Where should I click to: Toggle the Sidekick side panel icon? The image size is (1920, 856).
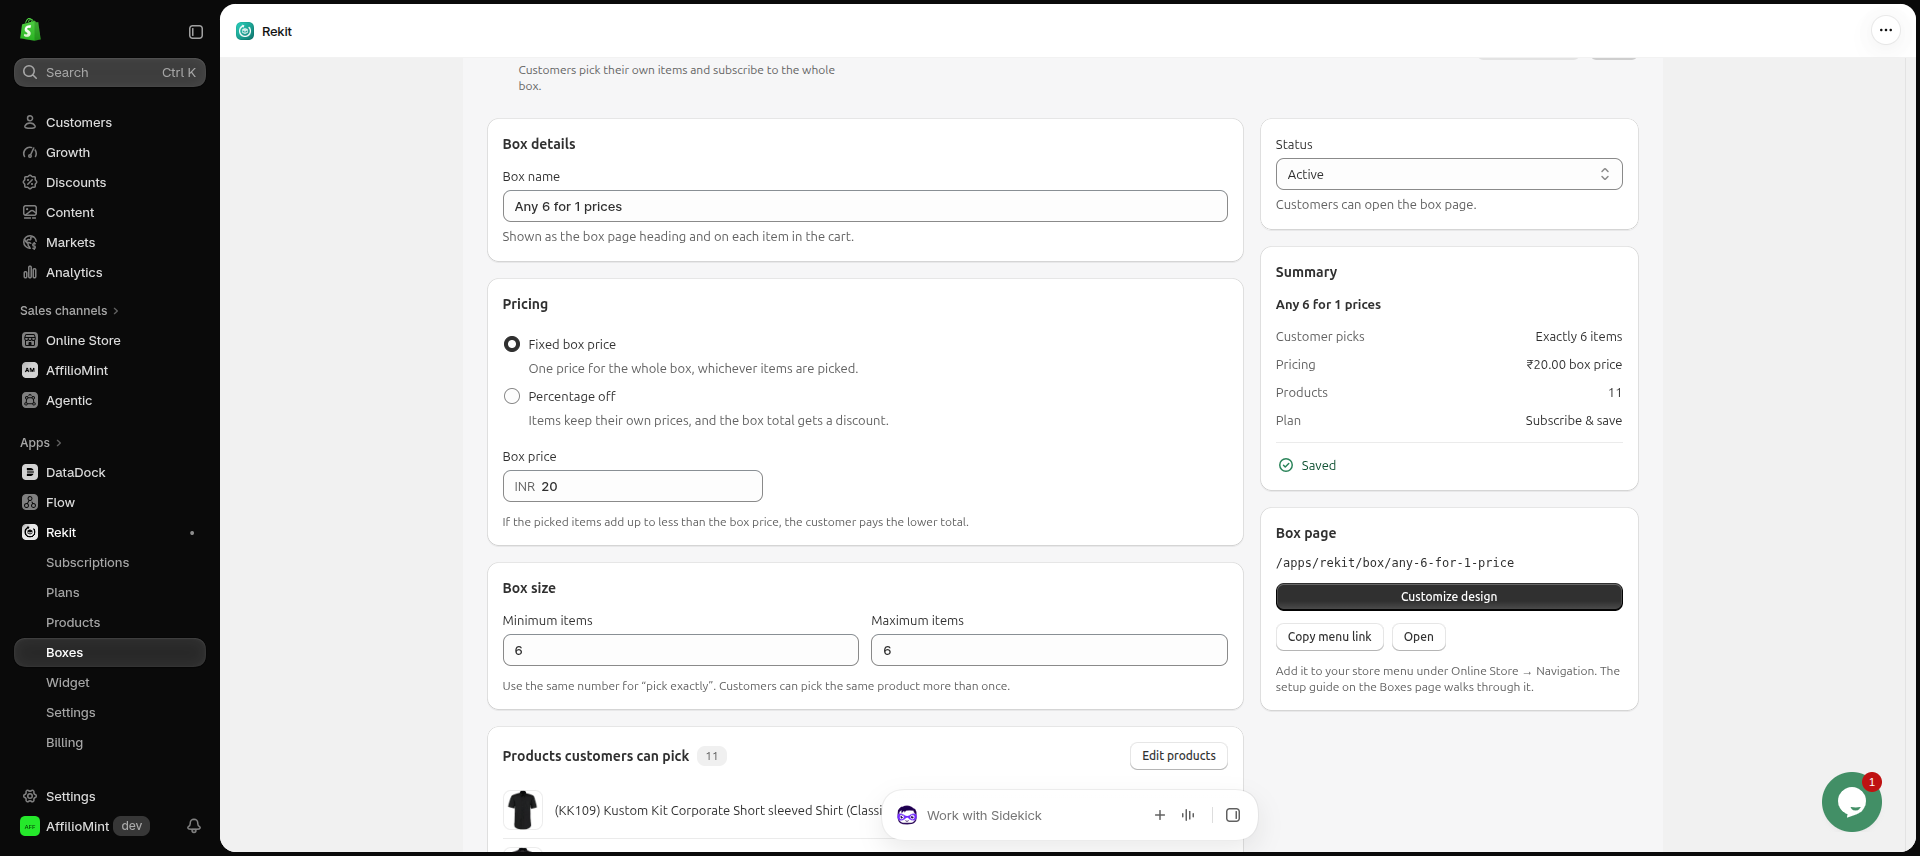[1233, 815]
